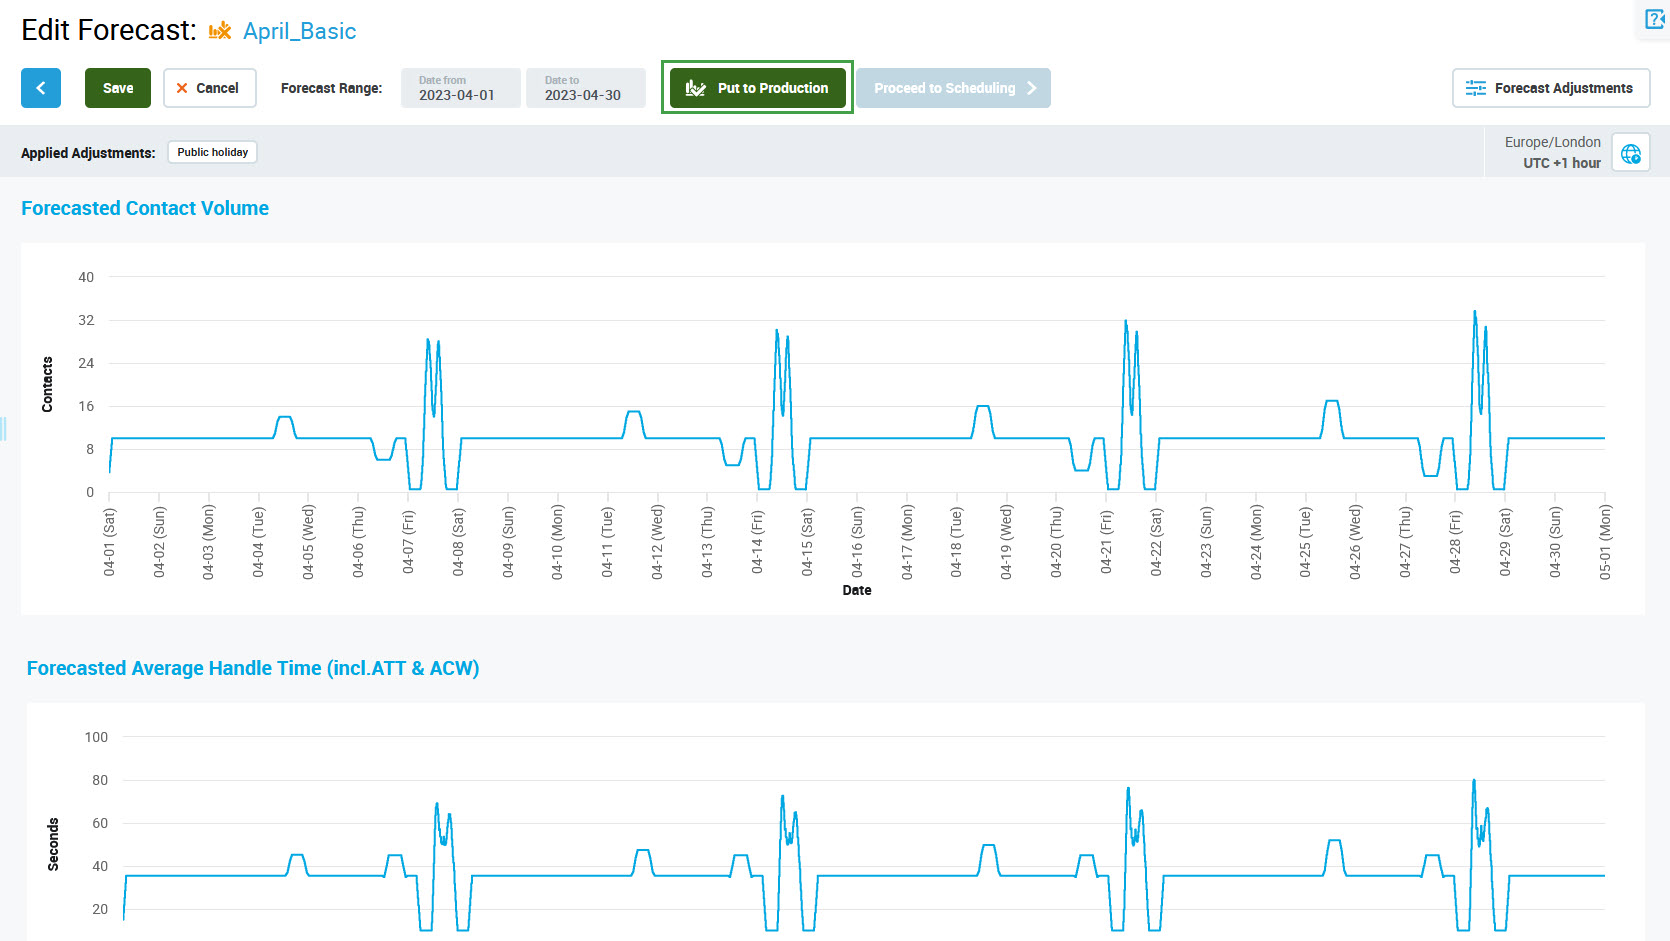The height and width of the screenshot is (941, 1670).
Task: Click the Forecasted Contact Volume heading
Action: click(x=145, y=208)
